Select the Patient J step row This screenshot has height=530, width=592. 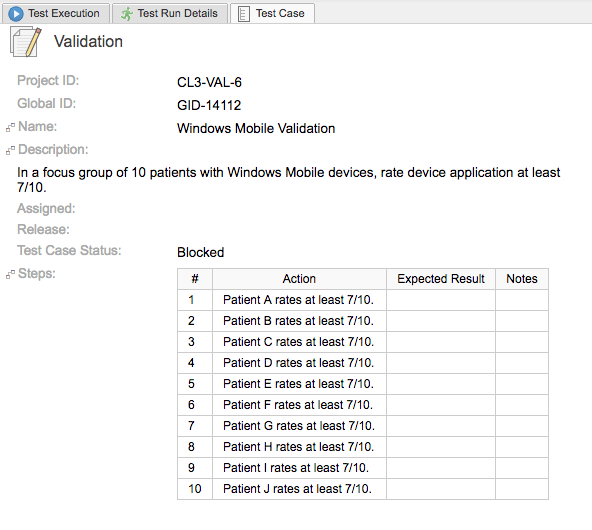363,489
